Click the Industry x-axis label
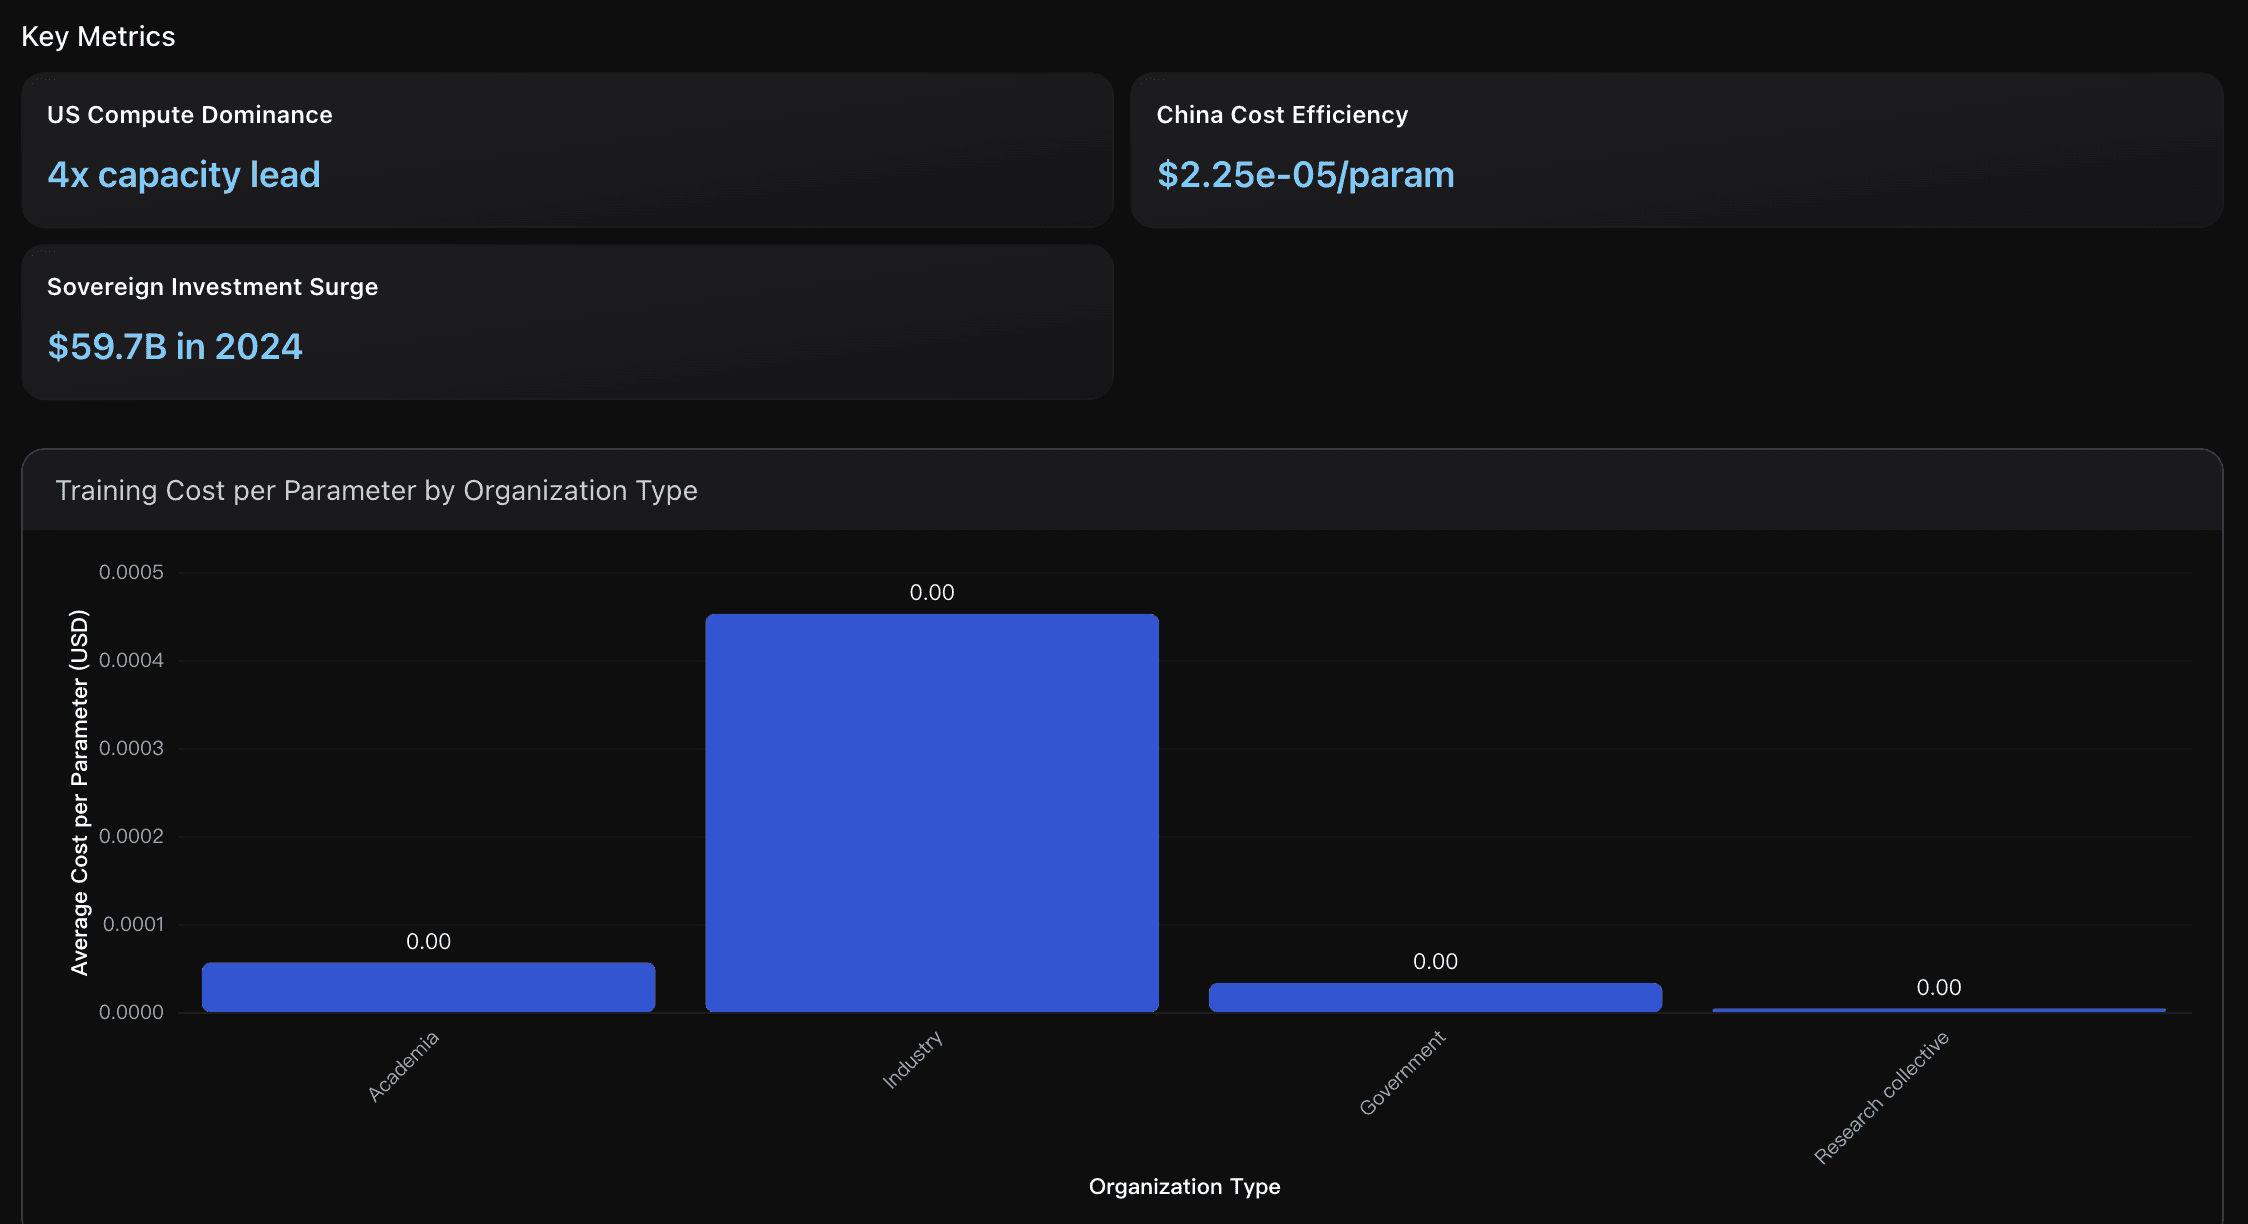 coord(912,1059)
